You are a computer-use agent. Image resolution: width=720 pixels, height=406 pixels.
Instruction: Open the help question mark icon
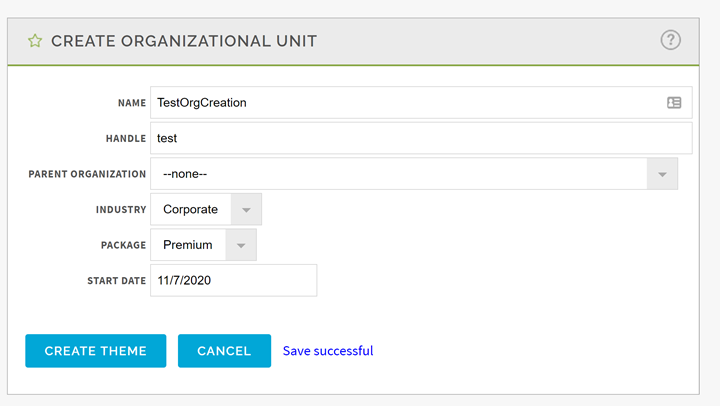pyautogui.click(x=670, y=40)
